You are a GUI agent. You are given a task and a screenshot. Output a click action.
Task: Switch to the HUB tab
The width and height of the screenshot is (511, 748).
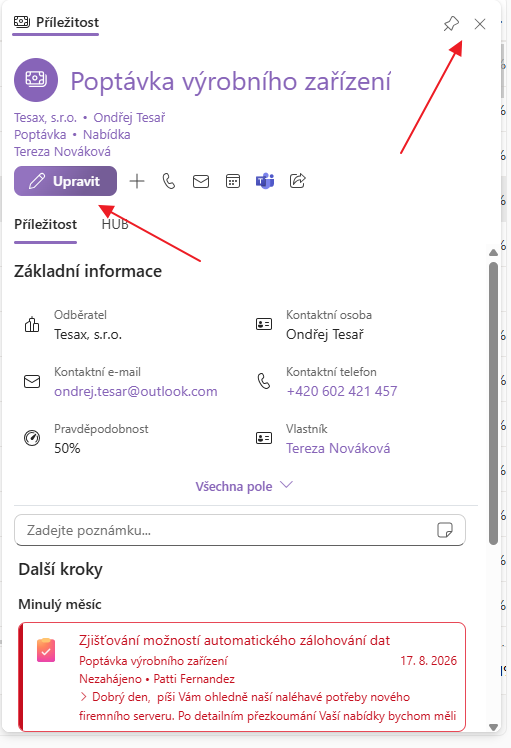point(115,224)
